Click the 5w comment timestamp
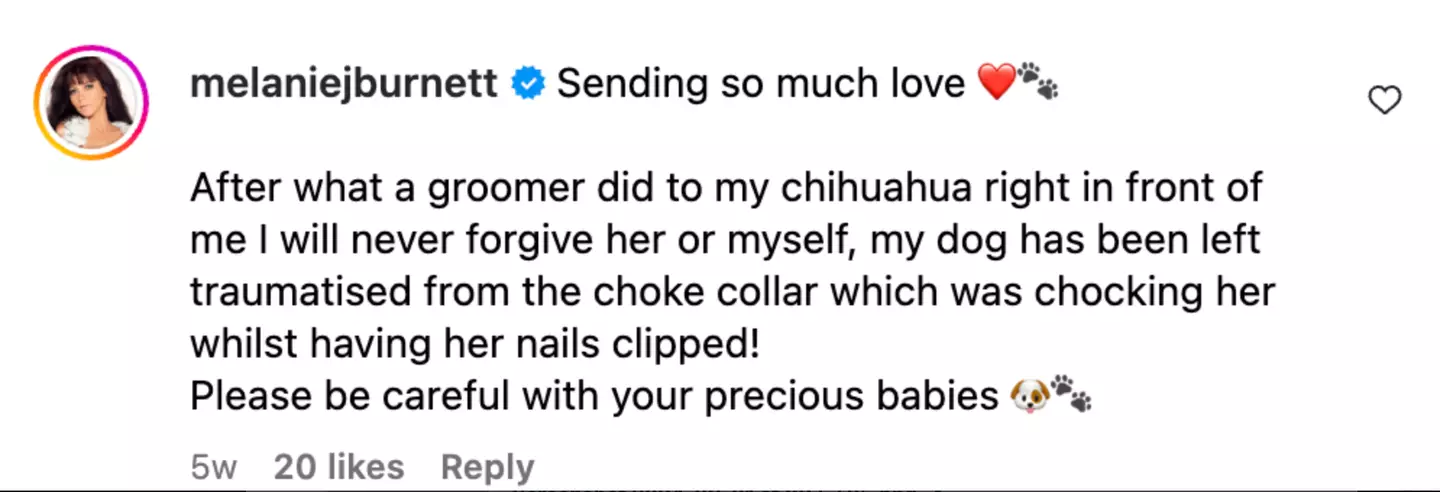 pyautogui.click(x=214, y=467)
